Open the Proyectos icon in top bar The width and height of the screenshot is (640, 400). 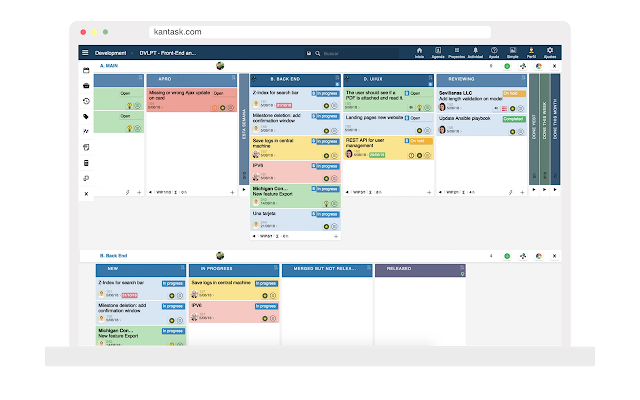tap(456, 53)
